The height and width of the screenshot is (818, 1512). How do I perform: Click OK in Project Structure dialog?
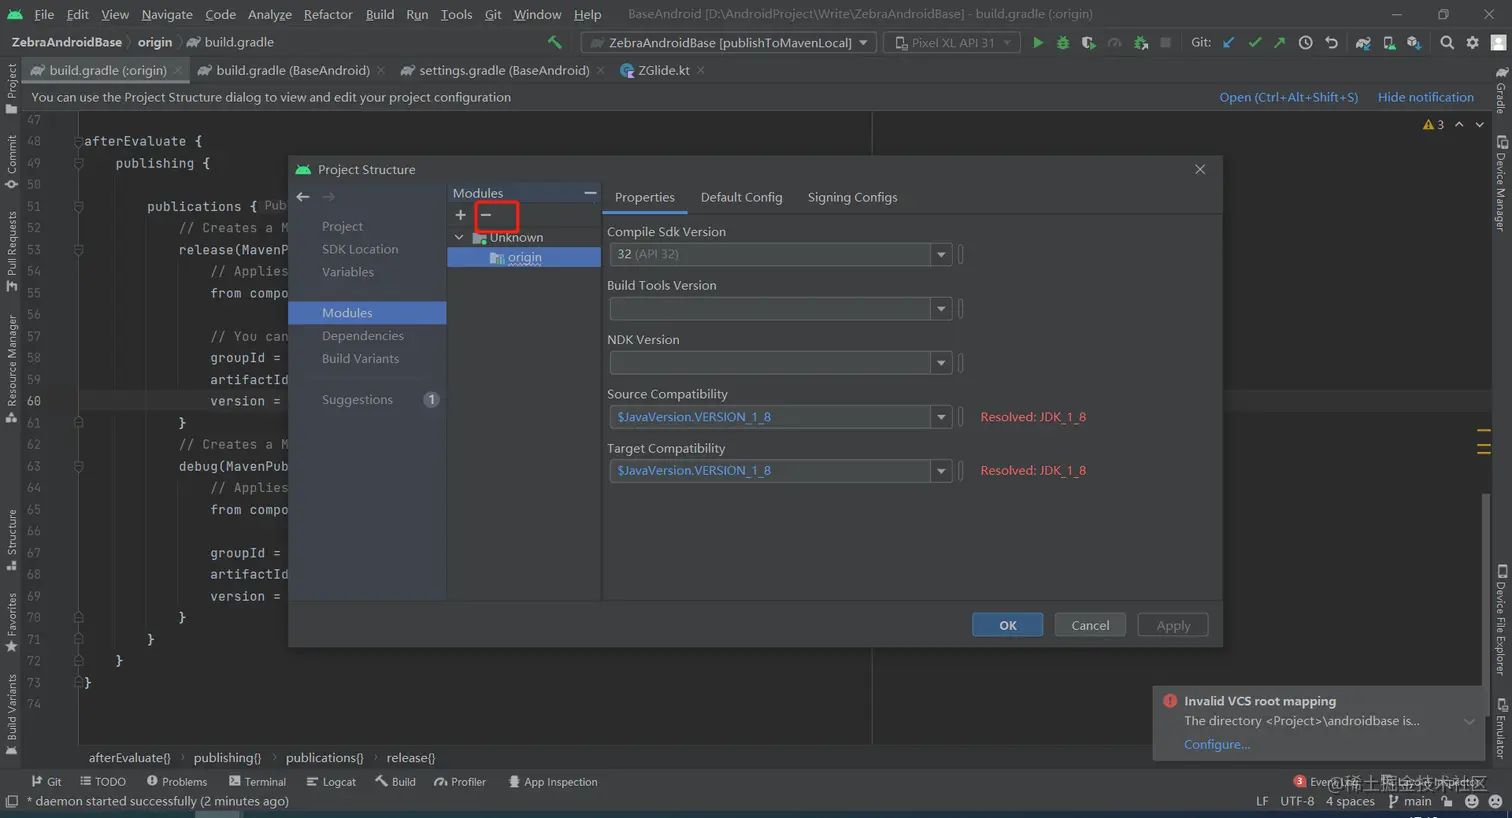pos(1007,625)
